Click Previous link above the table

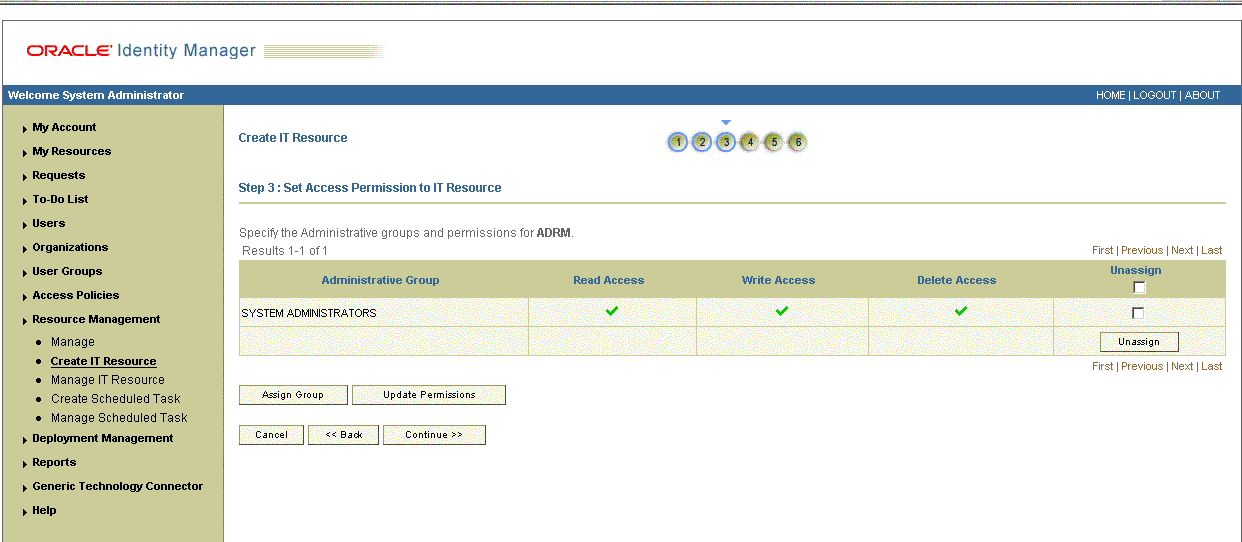pyautogui.click(x=1142, y=251)
